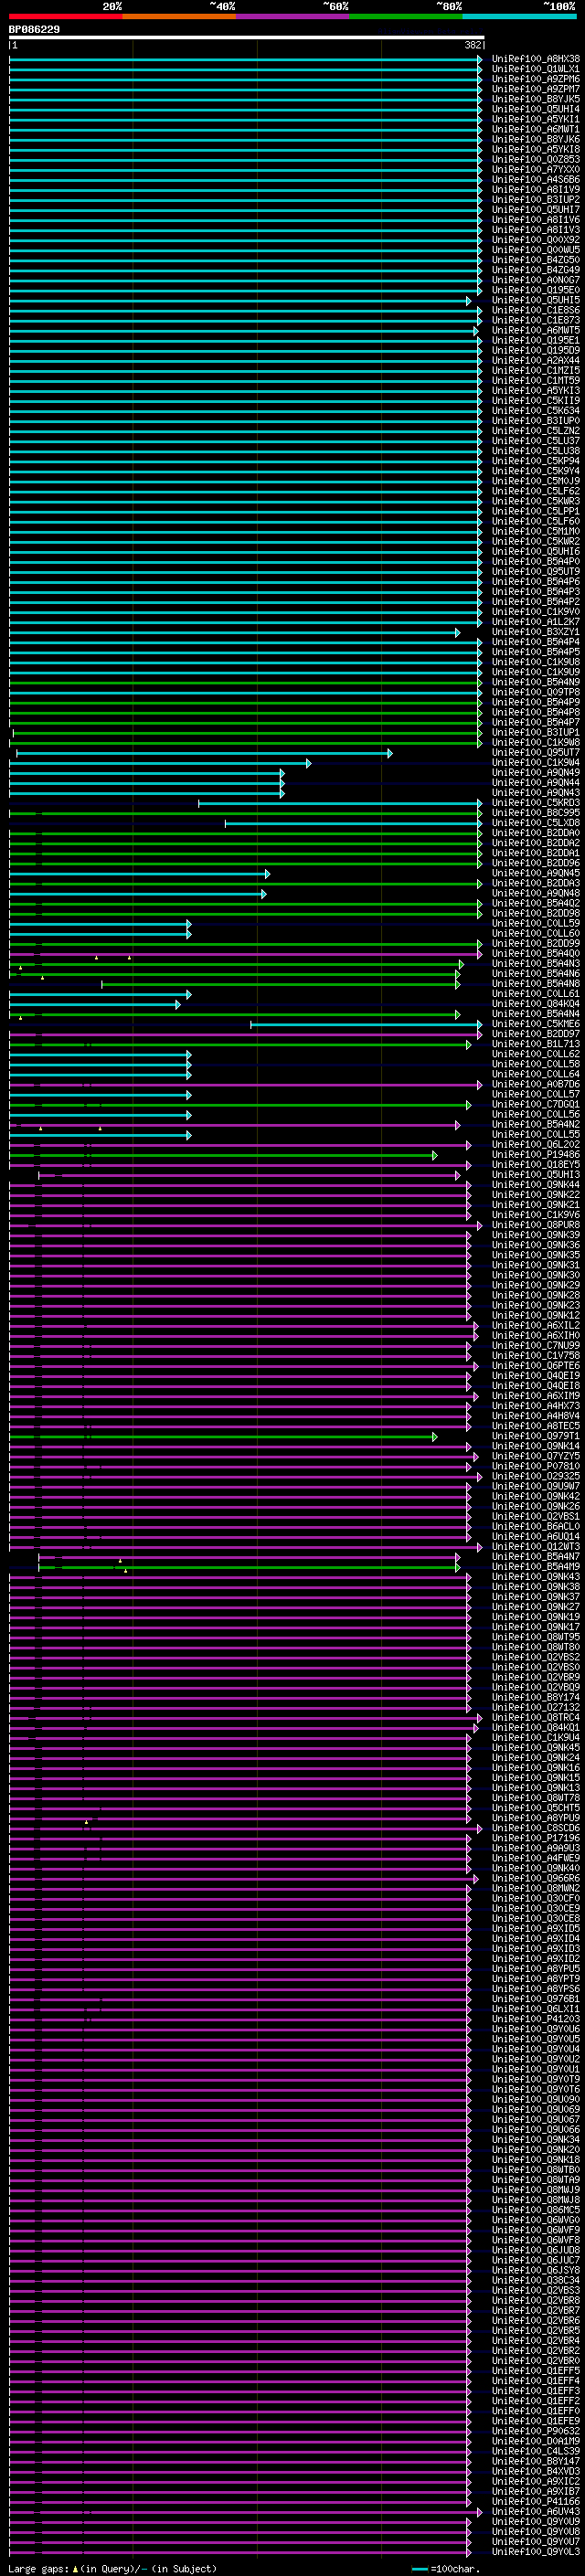
Task: Select the UniRef100_Q84KQ4 label
Action: tap(536, 1004)
